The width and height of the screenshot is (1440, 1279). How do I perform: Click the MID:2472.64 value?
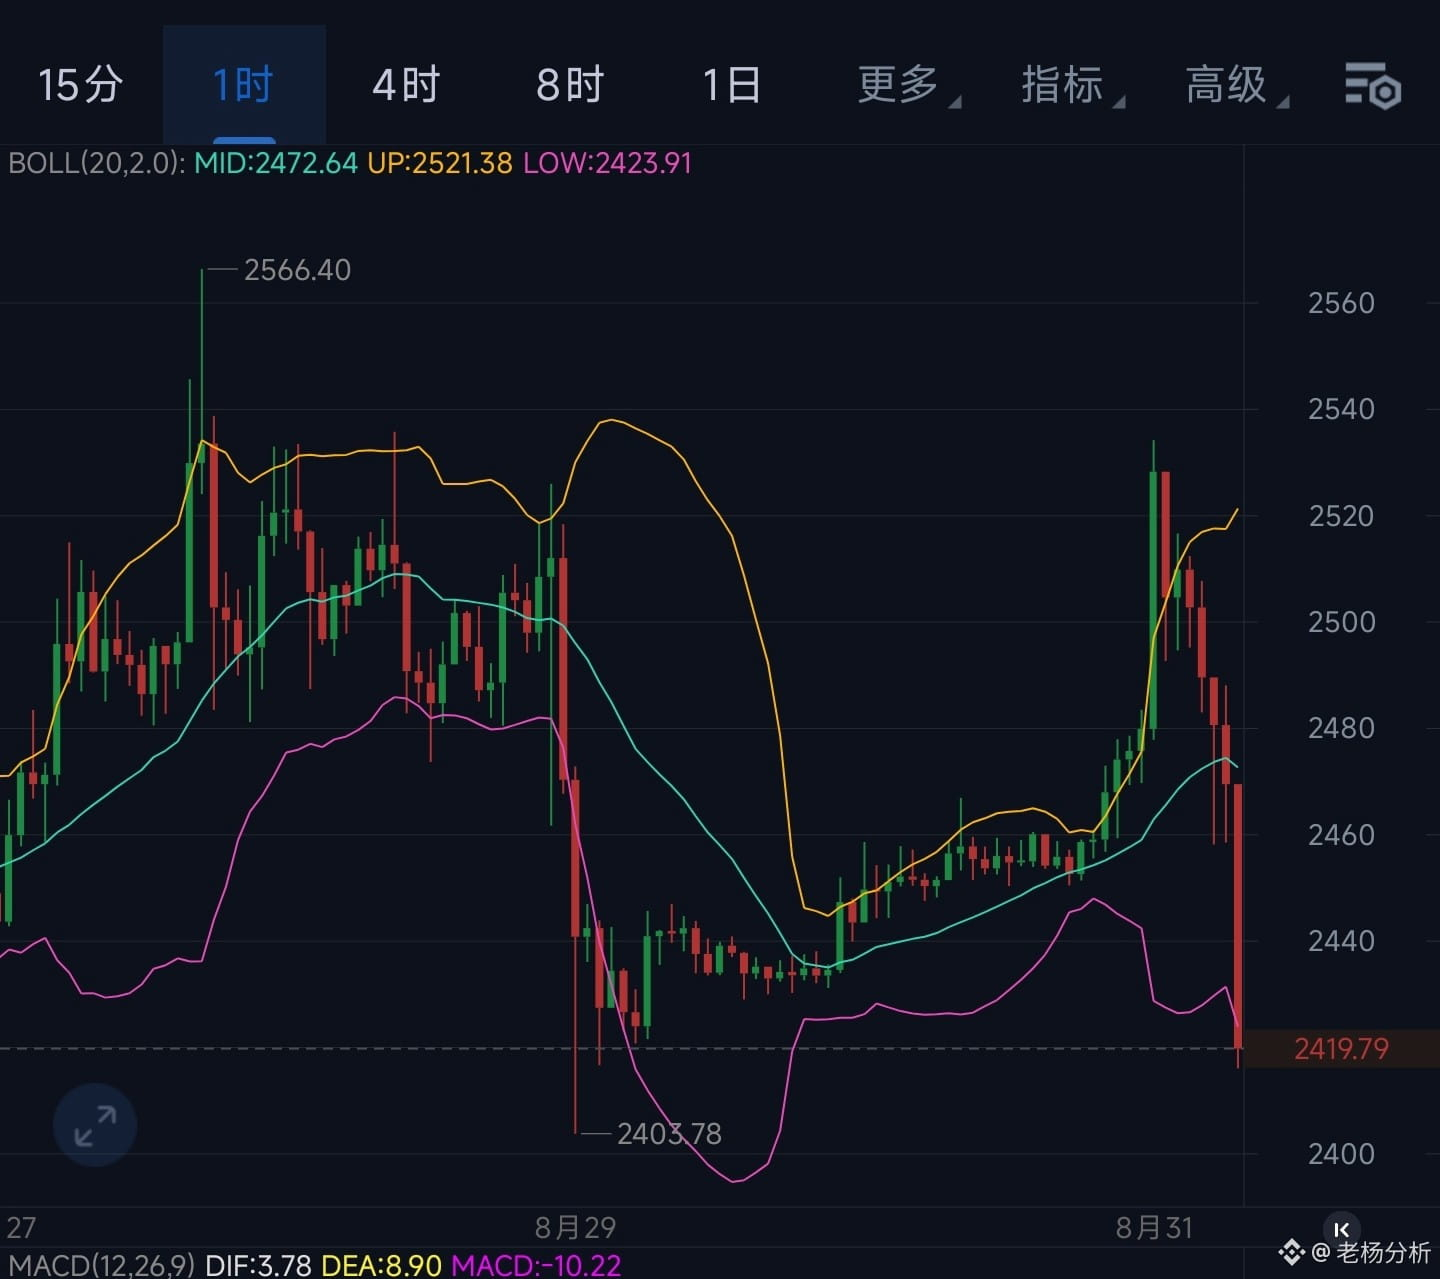point(276,163)
